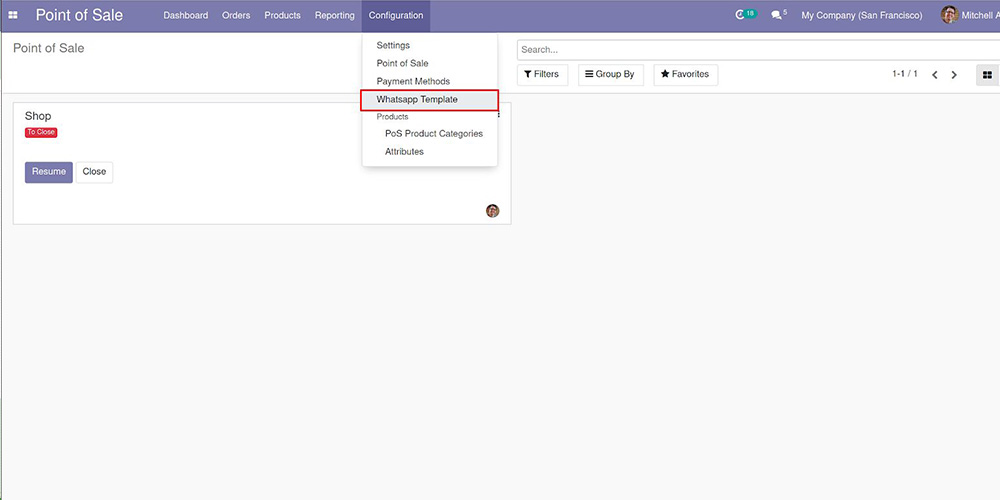Click the user avatar in the top bar

click(x=949, y=15)
